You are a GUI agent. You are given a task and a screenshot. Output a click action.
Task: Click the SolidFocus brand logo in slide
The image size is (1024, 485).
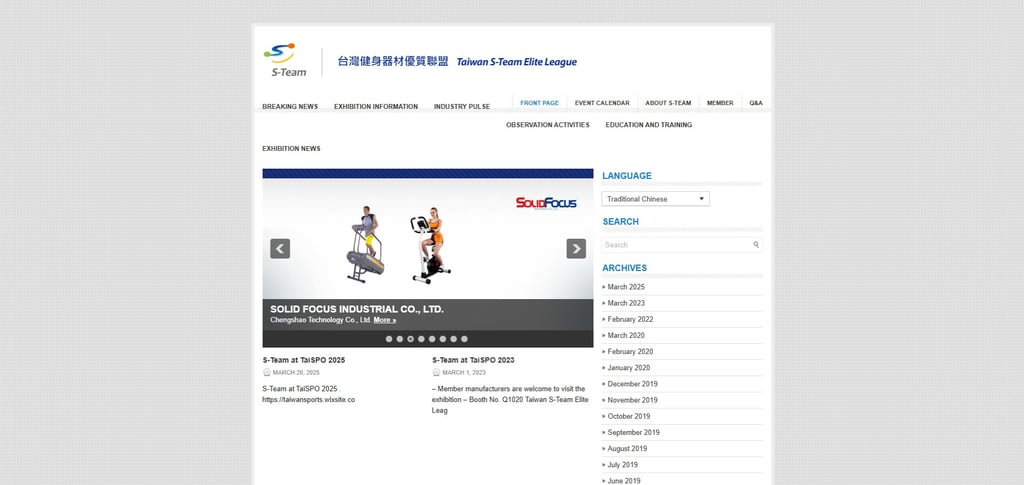[x=546, y=203]
